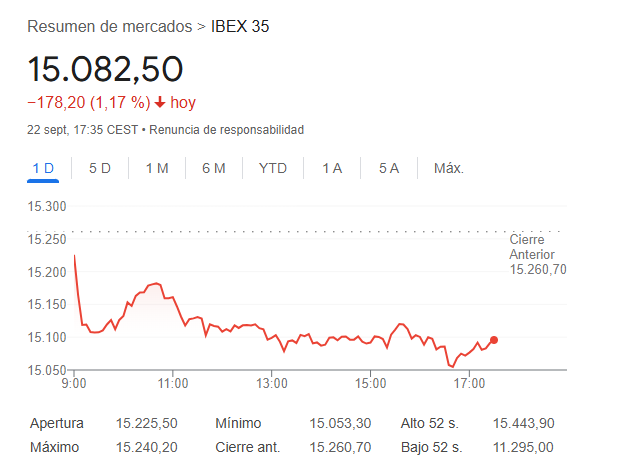Show the 6 M chart range

pyautogui.click(x=214, y=168)
